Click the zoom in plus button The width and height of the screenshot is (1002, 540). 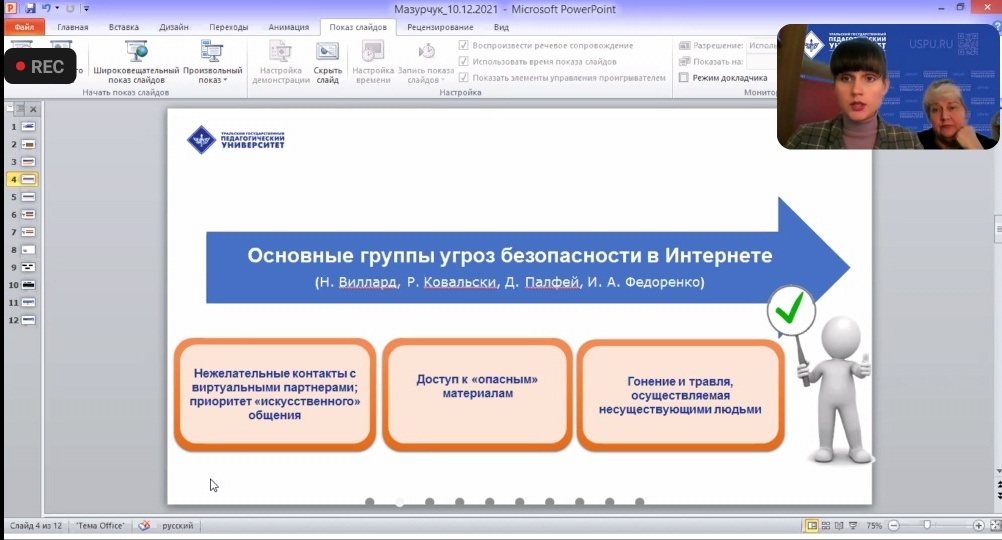[978, 526]
